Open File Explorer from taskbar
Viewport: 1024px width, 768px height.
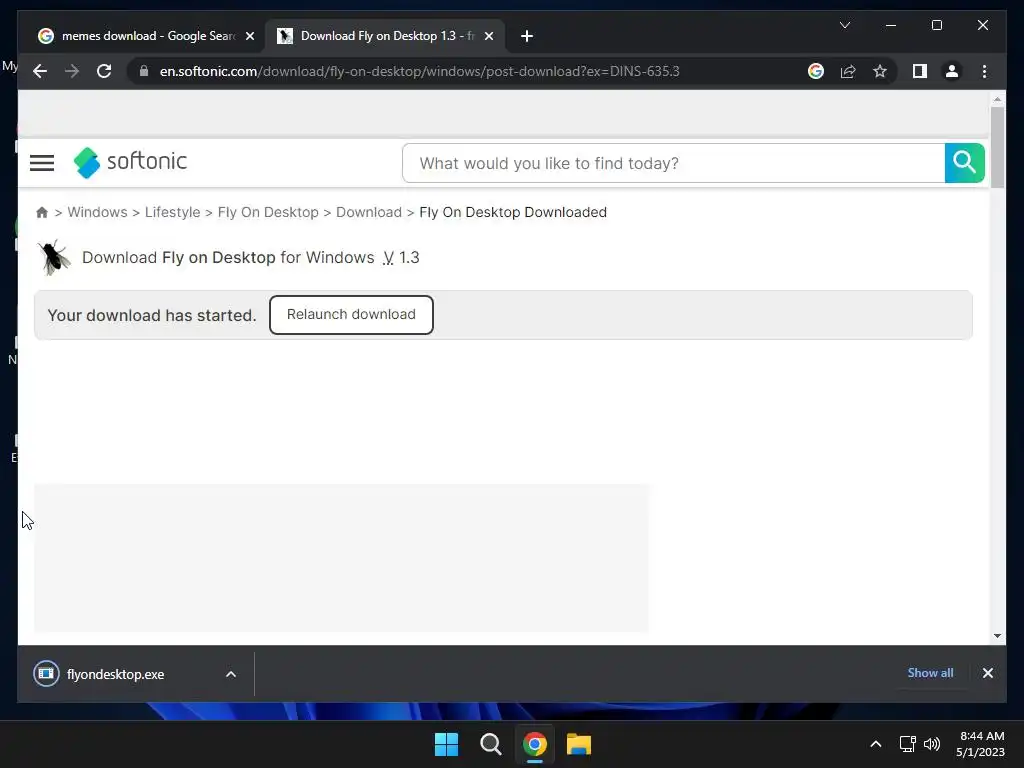pyautogui.click(x=579, y=744)
